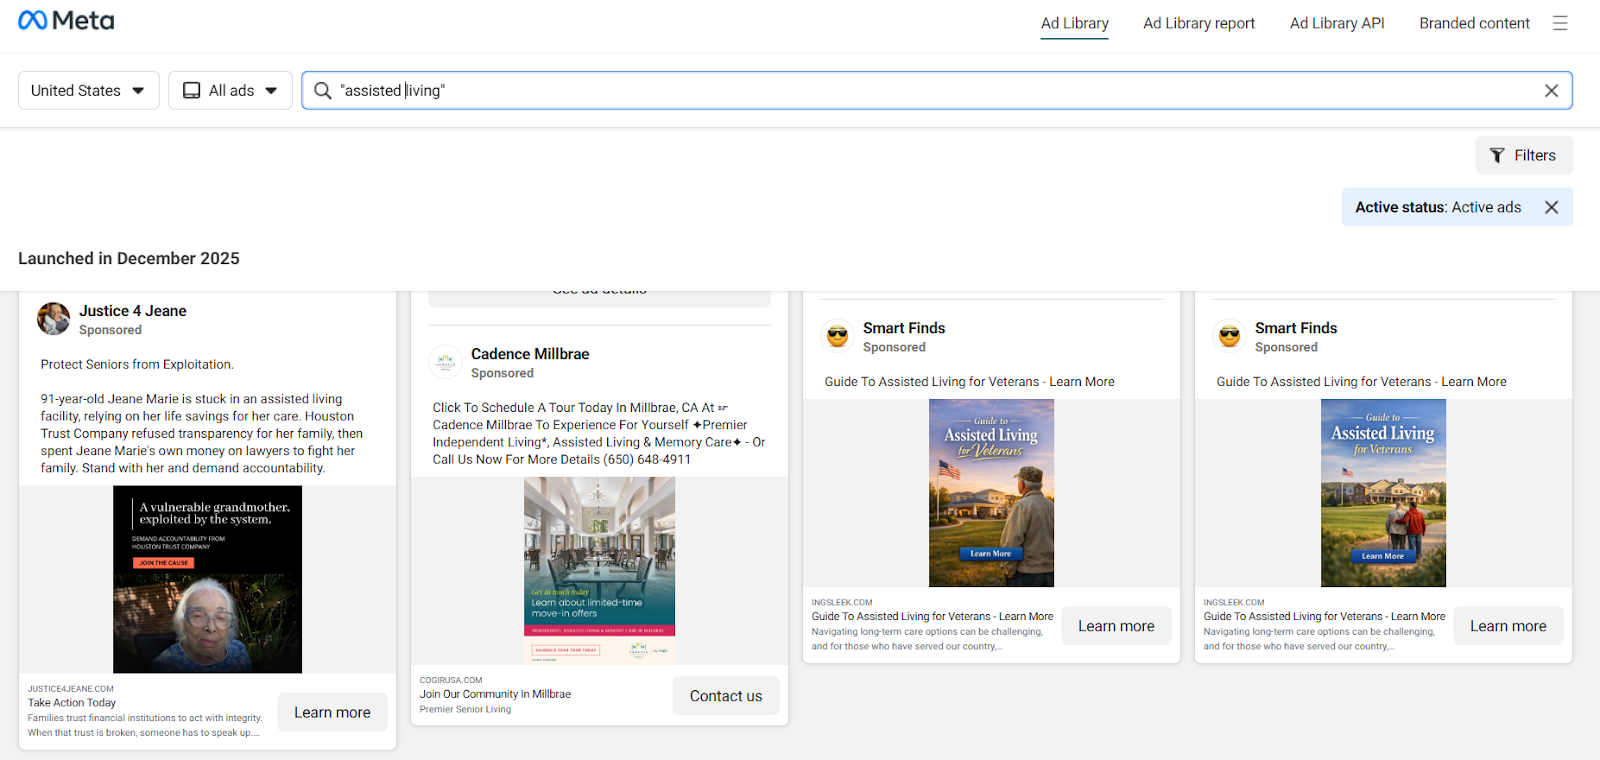
Task: Click the Meta logo
Action: [x=66, y=21]
